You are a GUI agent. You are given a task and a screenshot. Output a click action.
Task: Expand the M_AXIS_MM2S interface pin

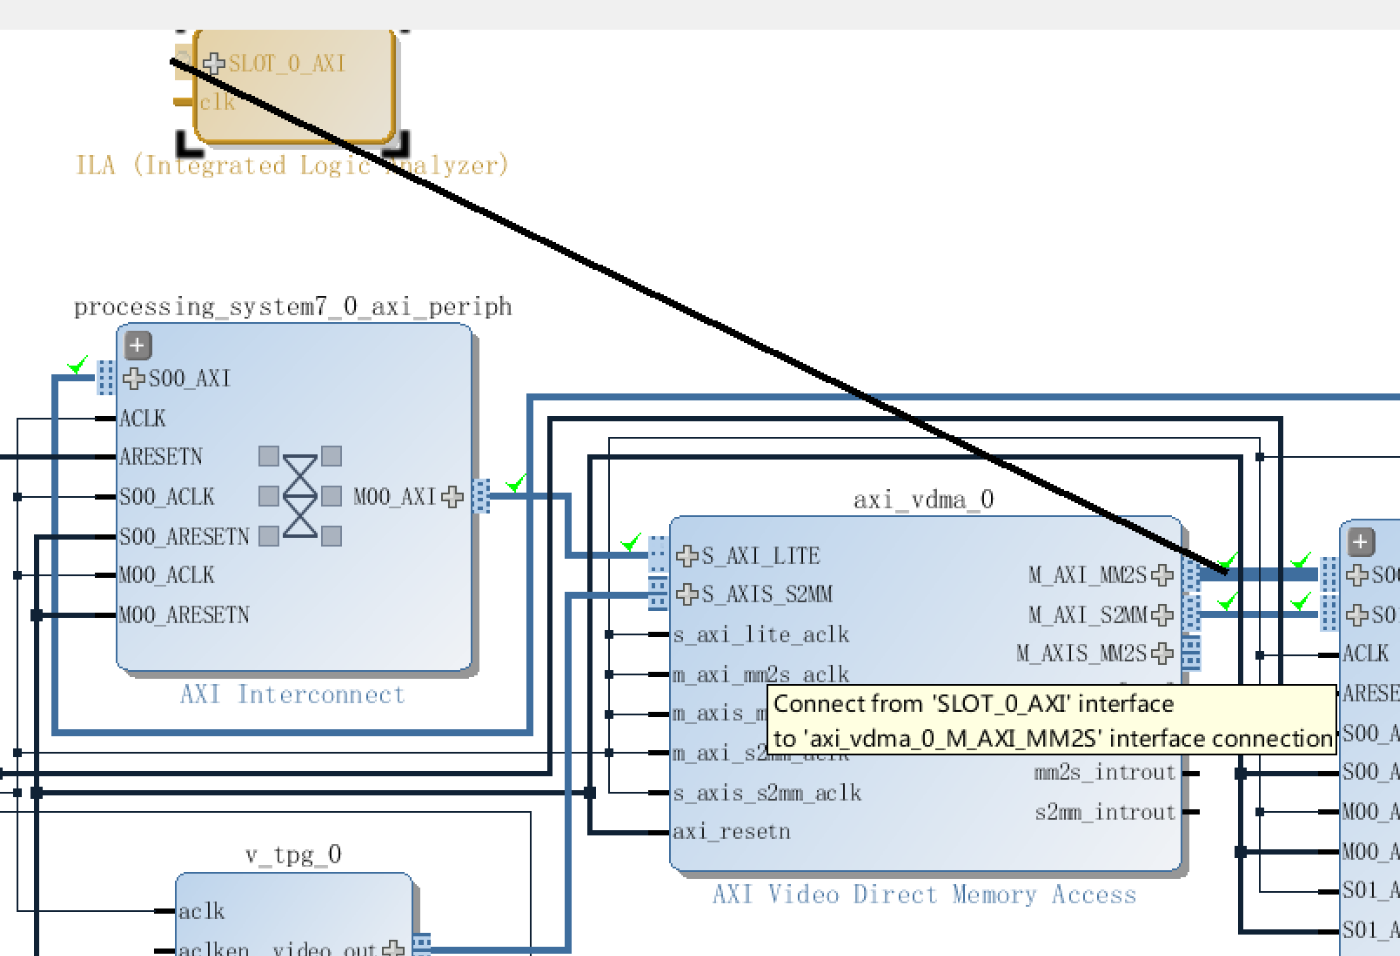[x=1162, y=654]
